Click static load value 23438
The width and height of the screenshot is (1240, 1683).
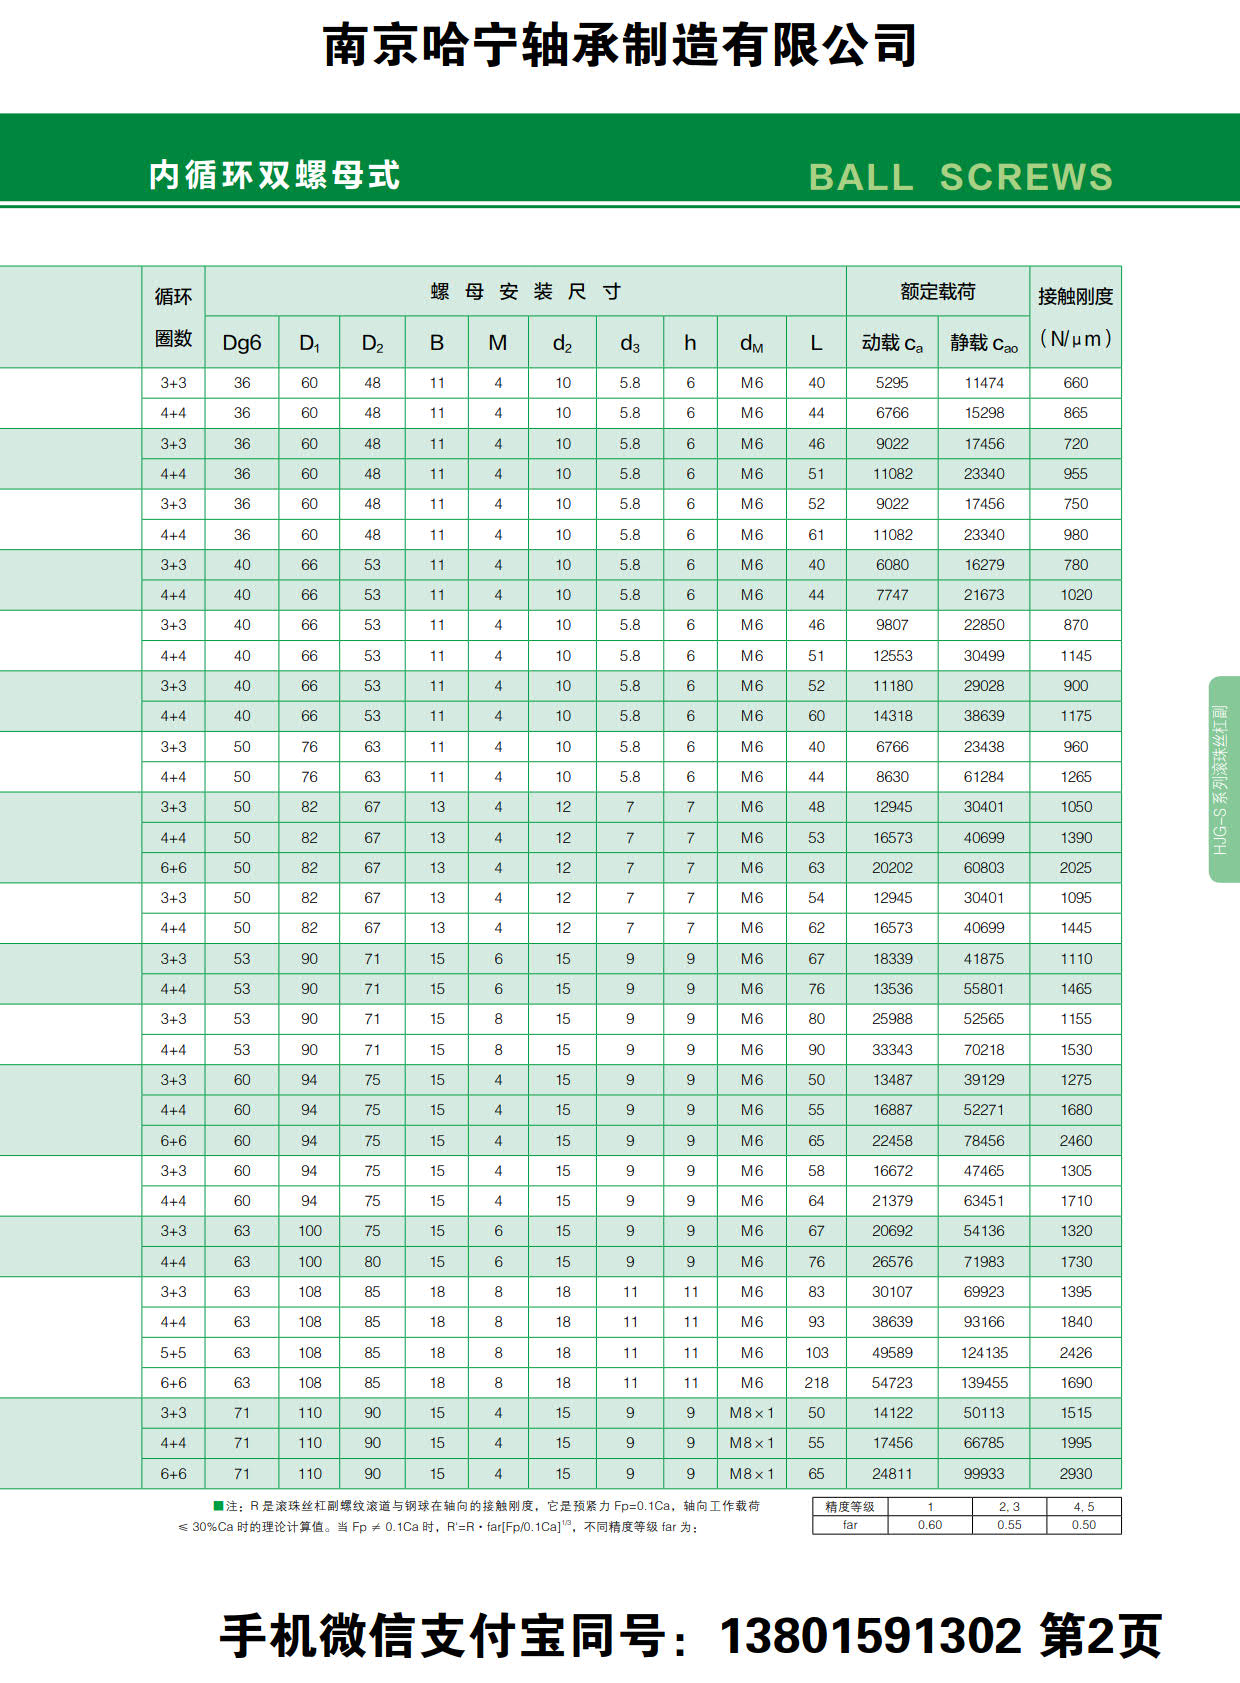pos(984,747)
